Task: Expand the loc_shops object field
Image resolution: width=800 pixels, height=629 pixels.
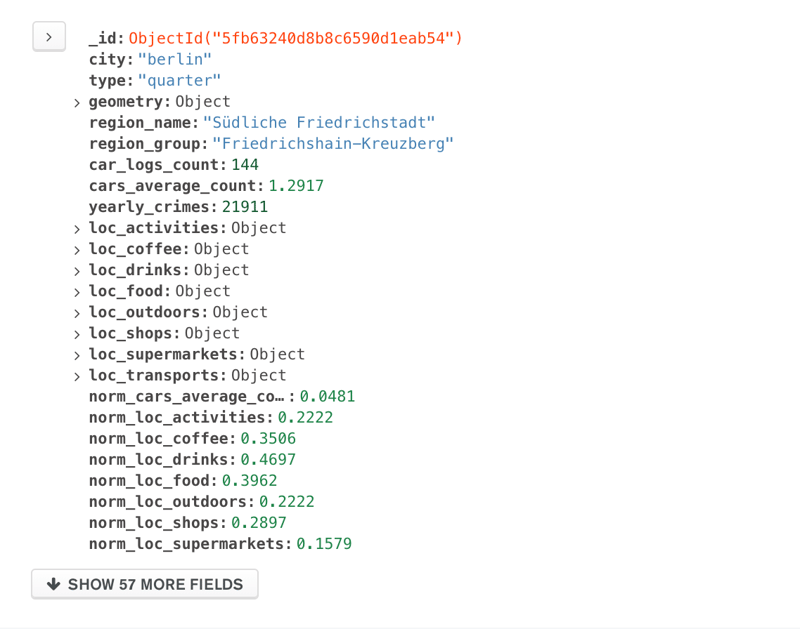Action: tap(77, 334)
